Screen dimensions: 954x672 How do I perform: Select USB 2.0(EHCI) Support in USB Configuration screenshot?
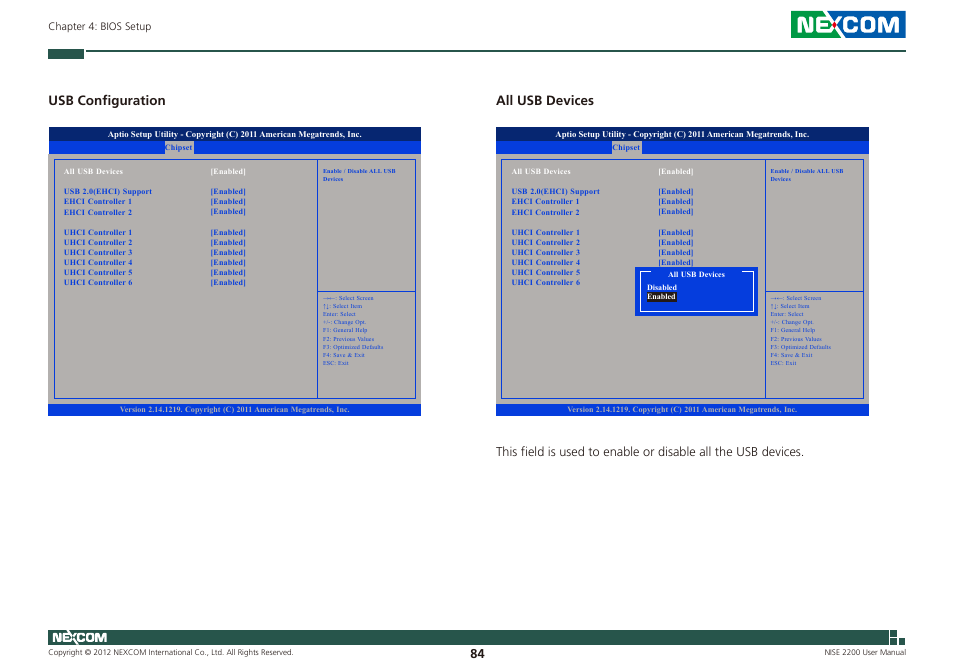(x=108, y=192)
